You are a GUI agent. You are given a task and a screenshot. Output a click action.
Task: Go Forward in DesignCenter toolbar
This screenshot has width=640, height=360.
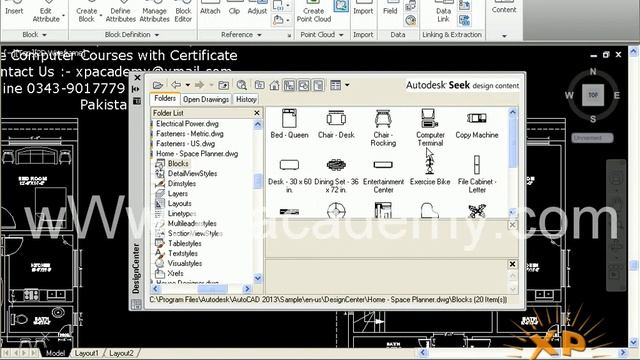[x=199, y=85]
